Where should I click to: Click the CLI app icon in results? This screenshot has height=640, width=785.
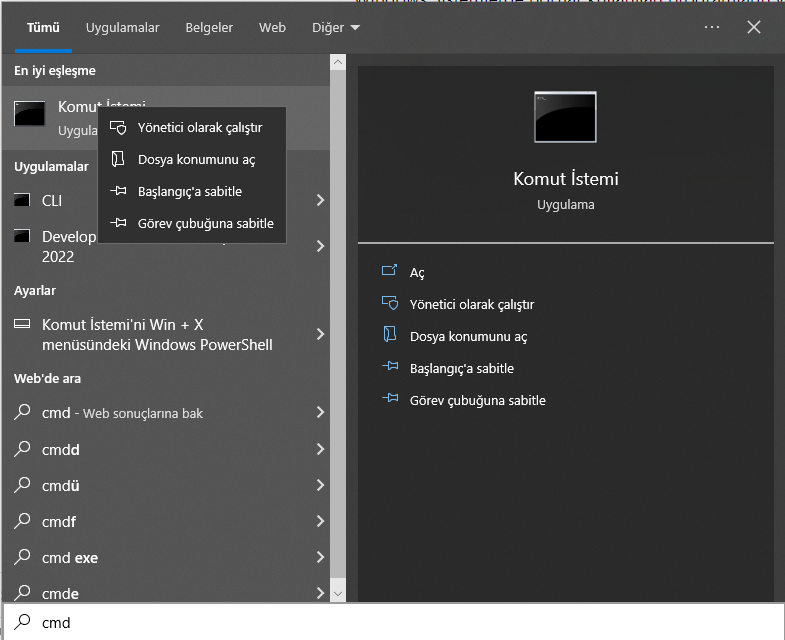pyautogui.click(x=22, y=201)
